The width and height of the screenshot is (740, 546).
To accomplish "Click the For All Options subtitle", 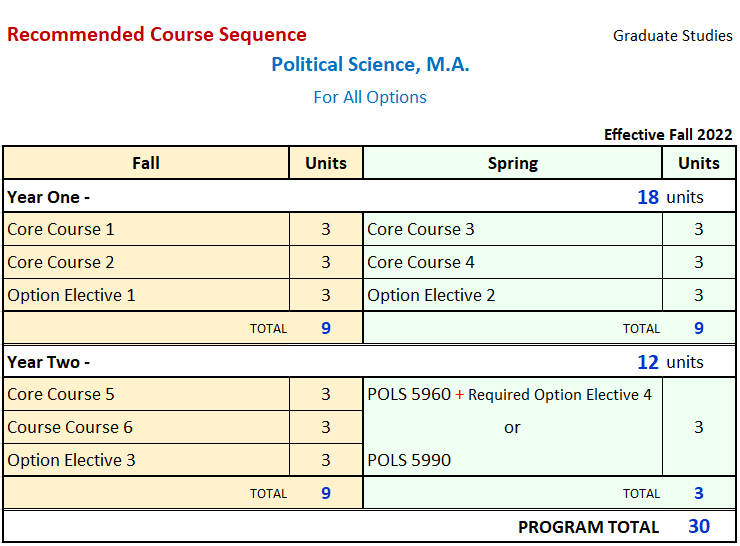I will [370, 97].
